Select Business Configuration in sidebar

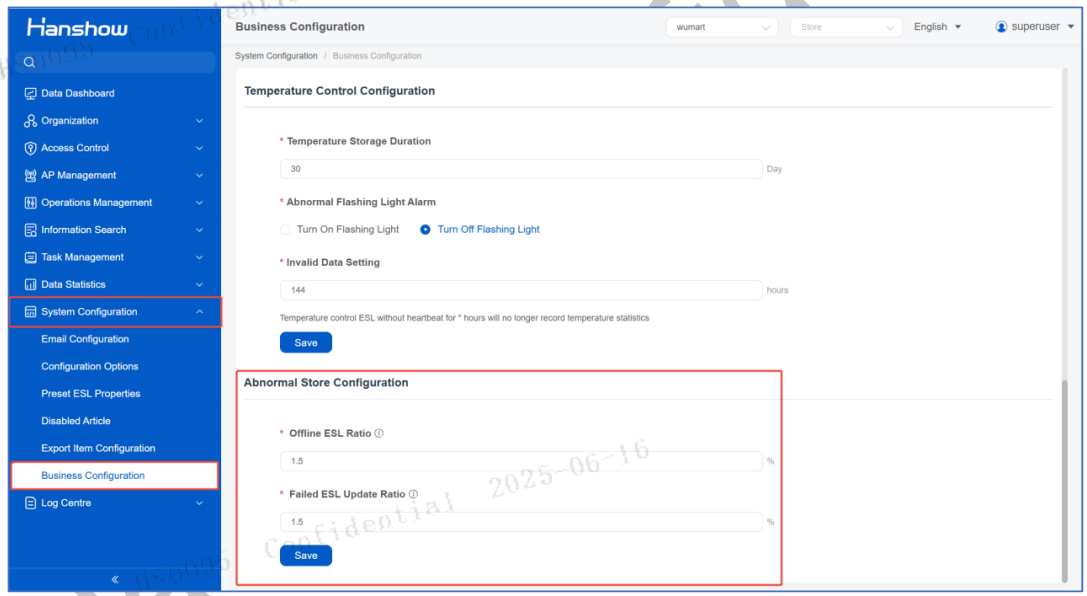[115, 475]
